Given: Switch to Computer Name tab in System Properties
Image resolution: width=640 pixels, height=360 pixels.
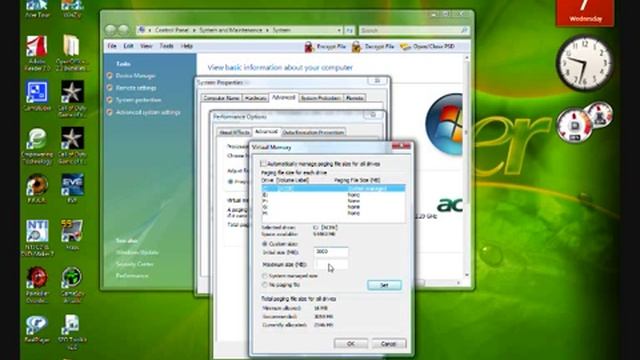Looking at the screenshot, I should click(221, 98).
